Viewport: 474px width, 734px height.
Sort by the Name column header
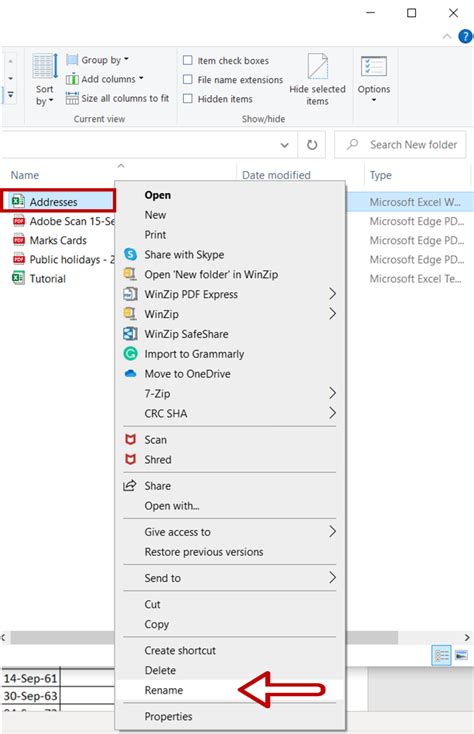[24, 175]
